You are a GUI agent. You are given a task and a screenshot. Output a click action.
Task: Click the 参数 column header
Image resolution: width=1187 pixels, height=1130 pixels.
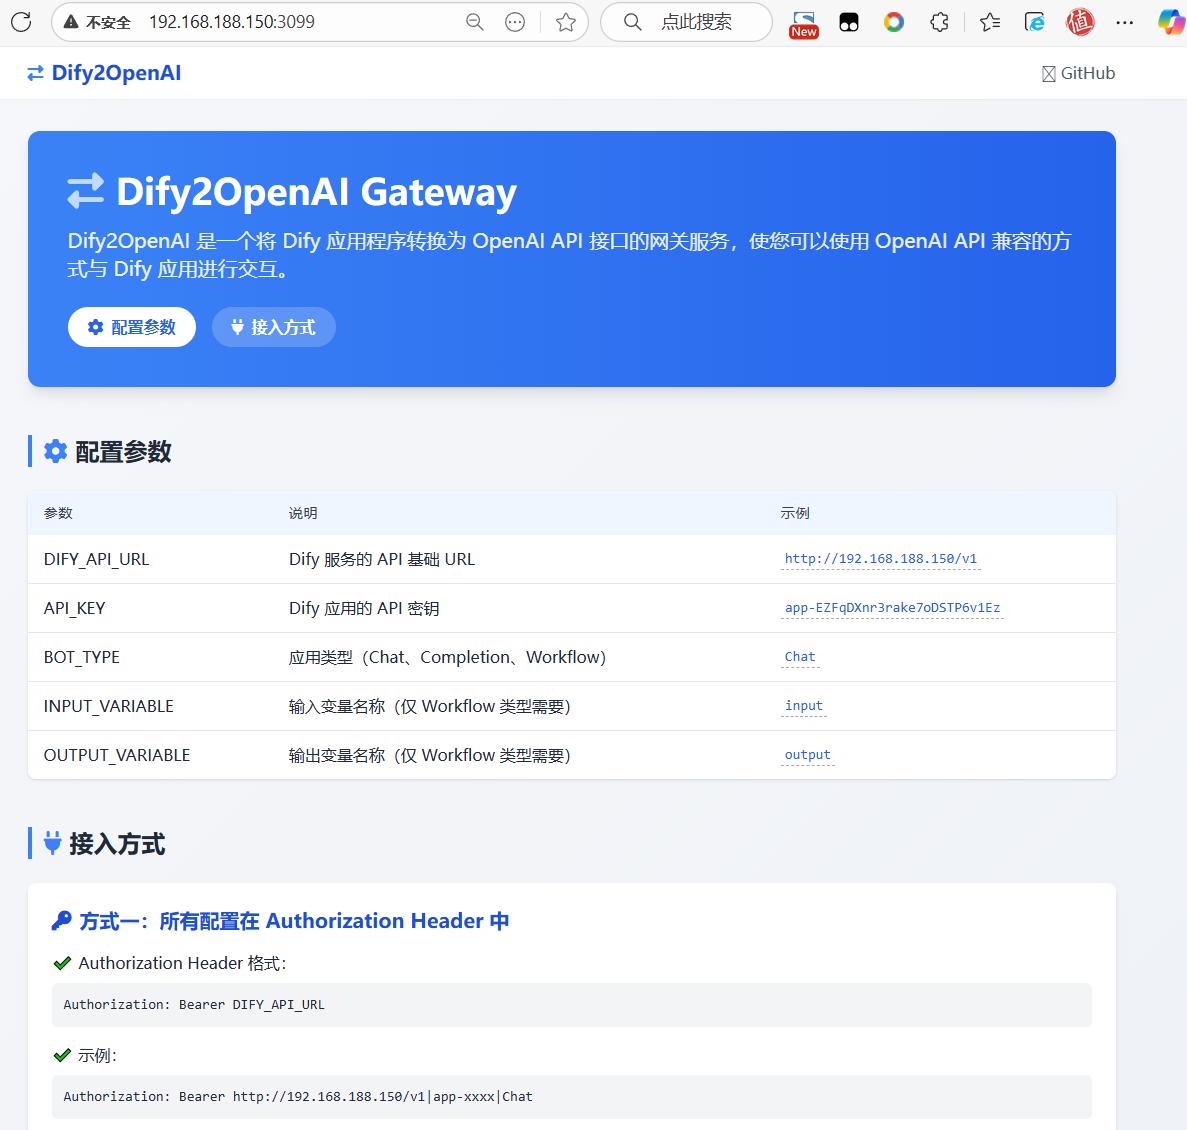pos(58,513)
